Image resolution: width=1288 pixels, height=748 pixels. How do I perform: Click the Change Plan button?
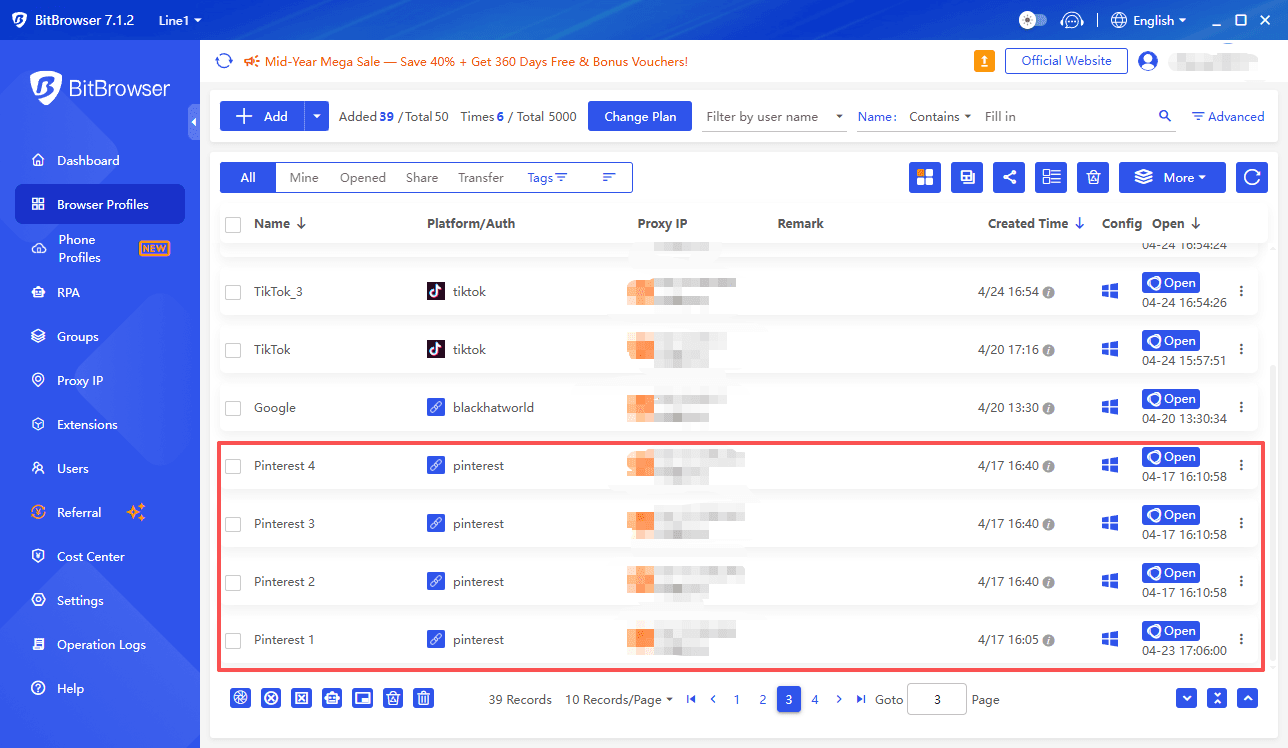pos(640,116)
